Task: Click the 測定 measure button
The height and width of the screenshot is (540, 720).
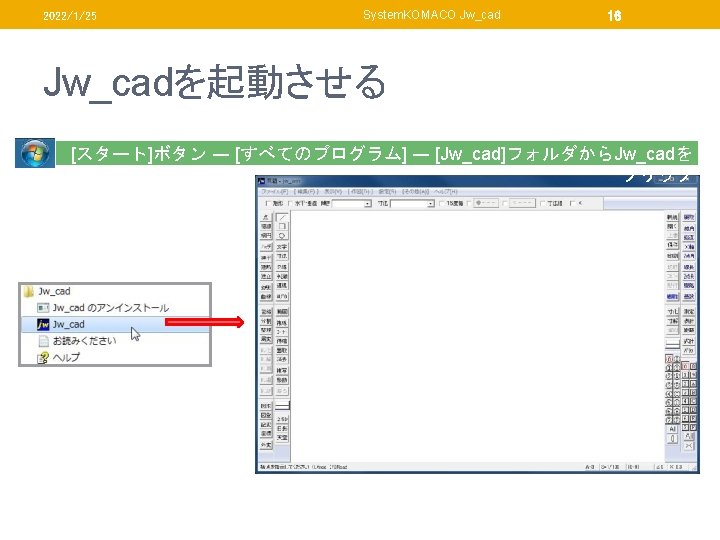Action: [x=689, y=312]
